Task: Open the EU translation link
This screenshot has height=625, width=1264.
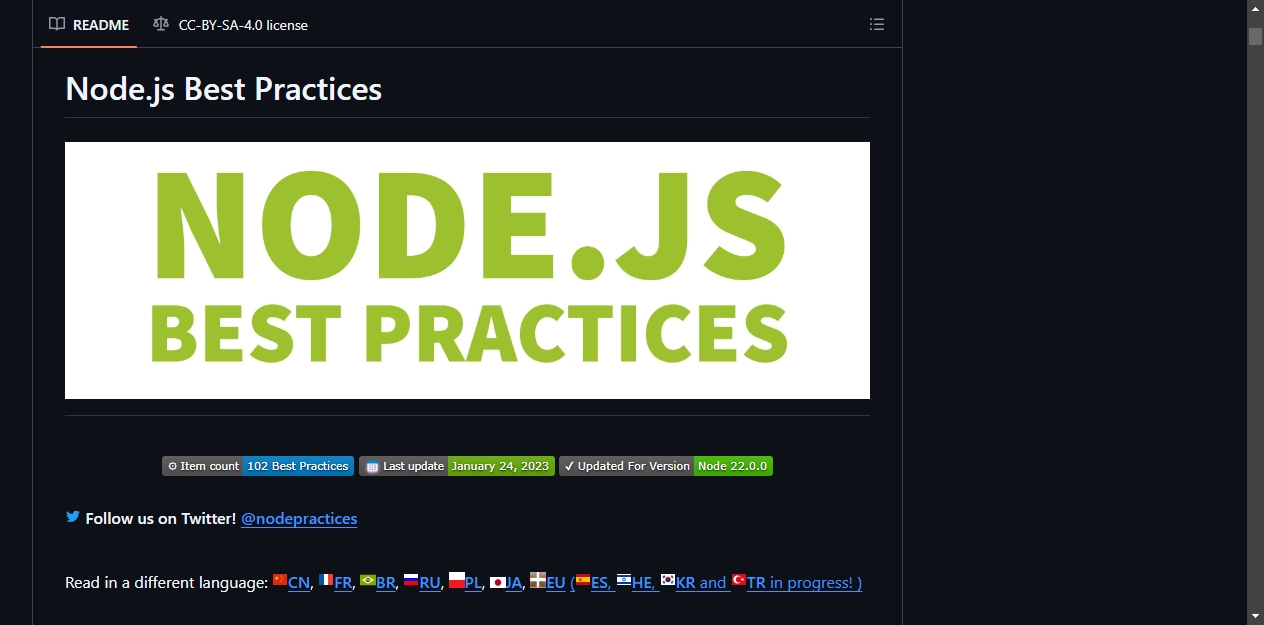Action: (x=556, y=583)
